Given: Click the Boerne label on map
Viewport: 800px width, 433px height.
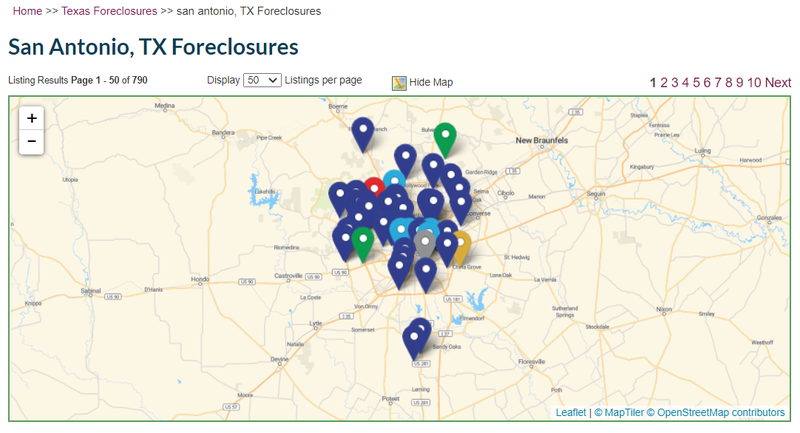Looking at the screenshot, I should [x=338, y=107].
